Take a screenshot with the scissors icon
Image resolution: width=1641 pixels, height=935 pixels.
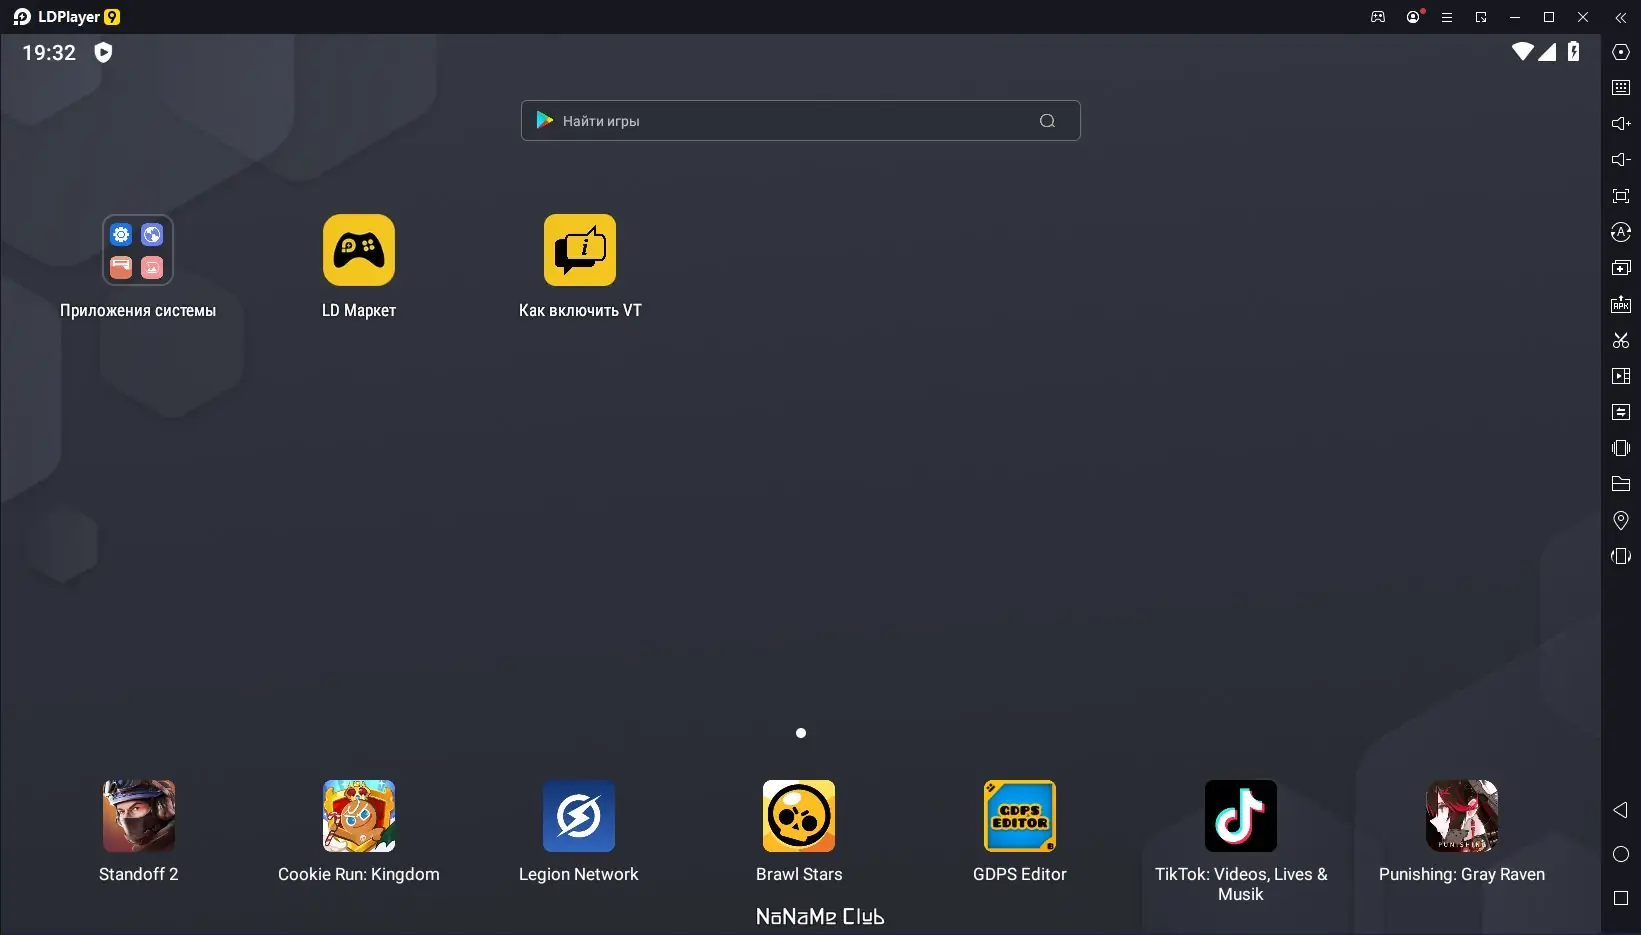tap(1621, 340)
